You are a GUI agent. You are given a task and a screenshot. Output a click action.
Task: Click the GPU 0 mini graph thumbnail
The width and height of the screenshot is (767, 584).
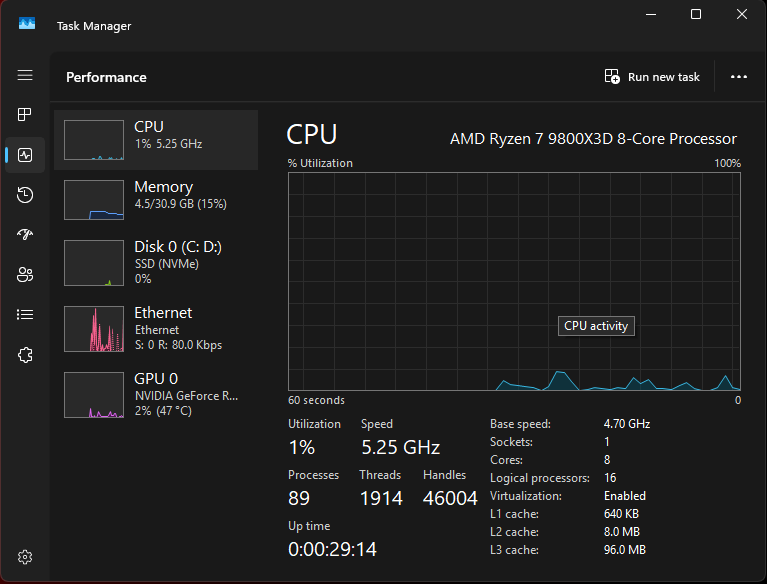94,395
